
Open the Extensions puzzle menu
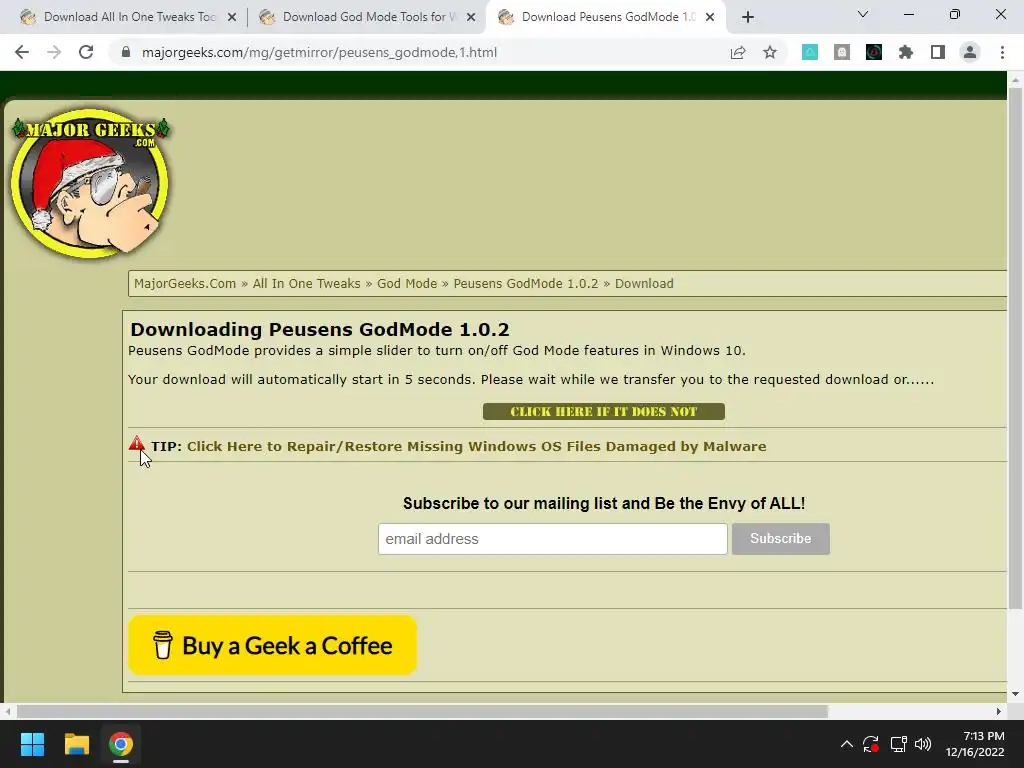click(906, 52)
